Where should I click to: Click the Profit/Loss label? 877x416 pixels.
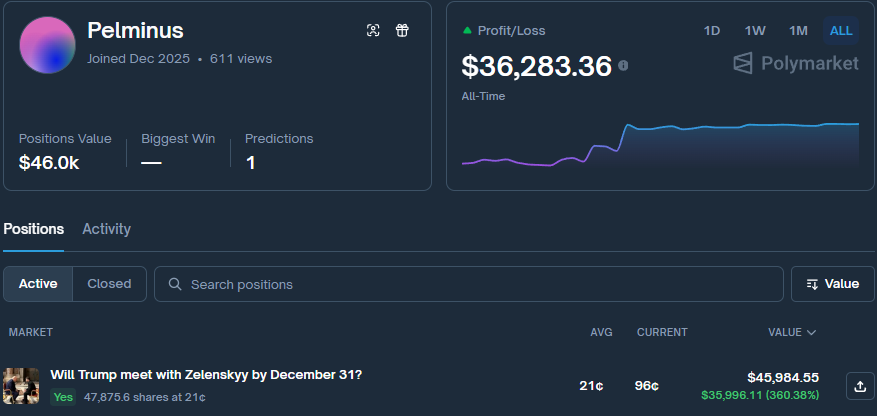(511, 31)
